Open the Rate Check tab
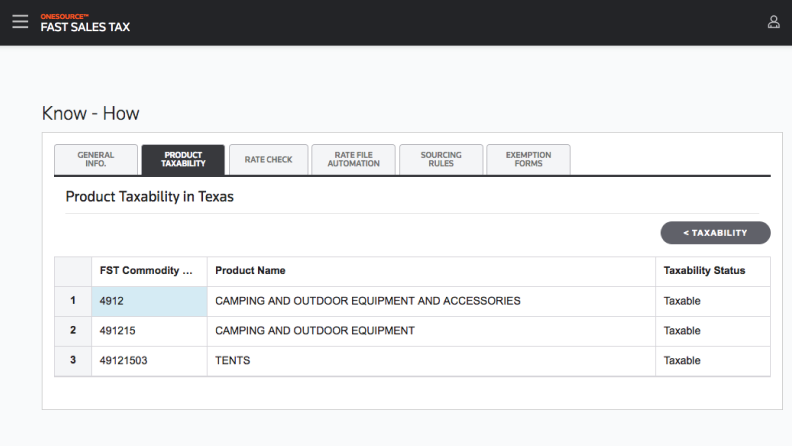The width and height of the screenshot is (792, 446). pos(268,160)
